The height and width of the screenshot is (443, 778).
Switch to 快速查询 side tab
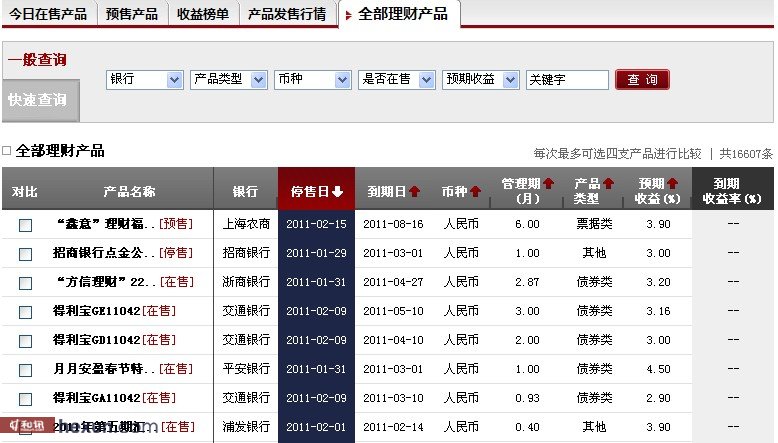point(41,100)
